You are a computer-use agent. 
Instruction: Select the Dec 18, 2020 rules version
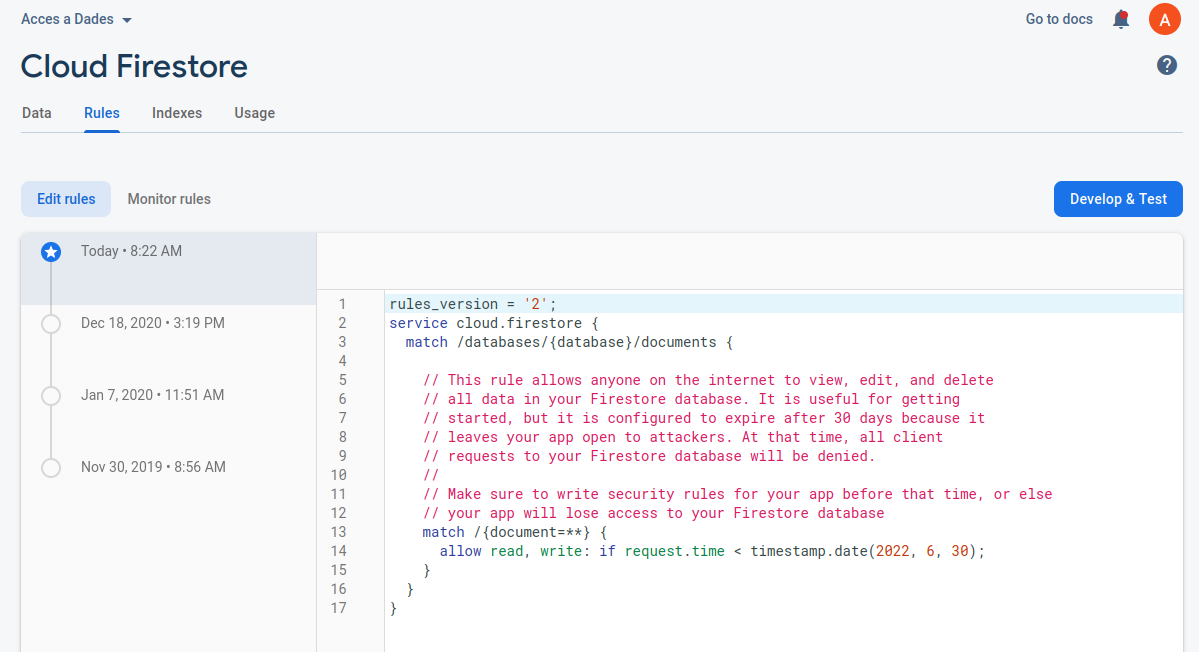pyautogui.click(x=152, y=323)
